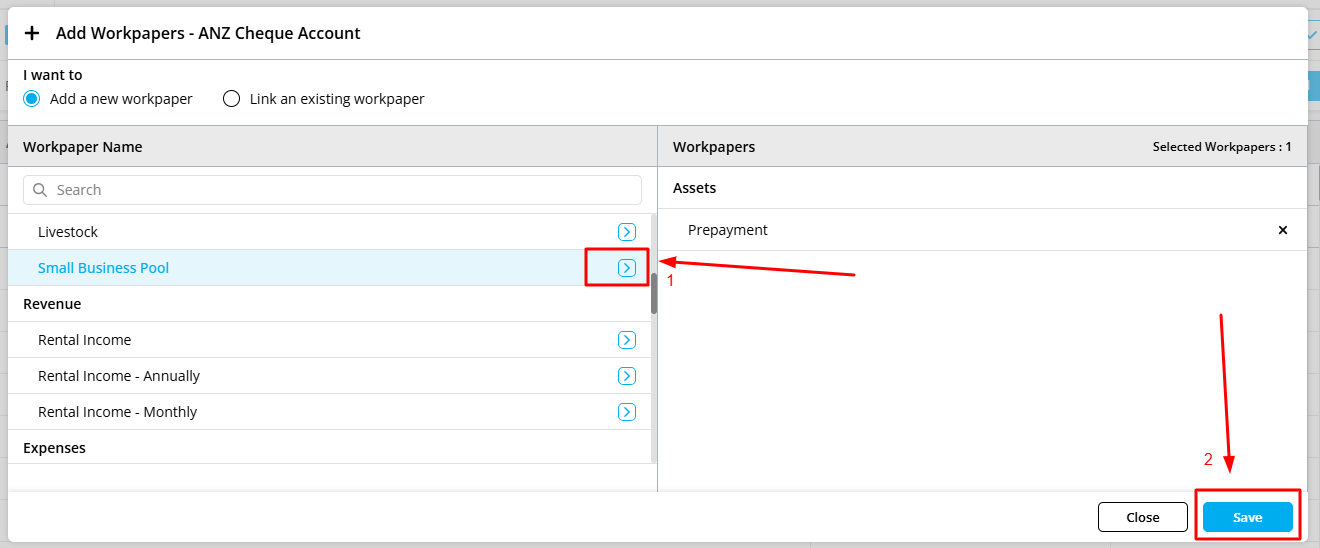Choose Link an existing workpaper radio button
This screenshot has width=1320, height=548.
coord(232,99)
